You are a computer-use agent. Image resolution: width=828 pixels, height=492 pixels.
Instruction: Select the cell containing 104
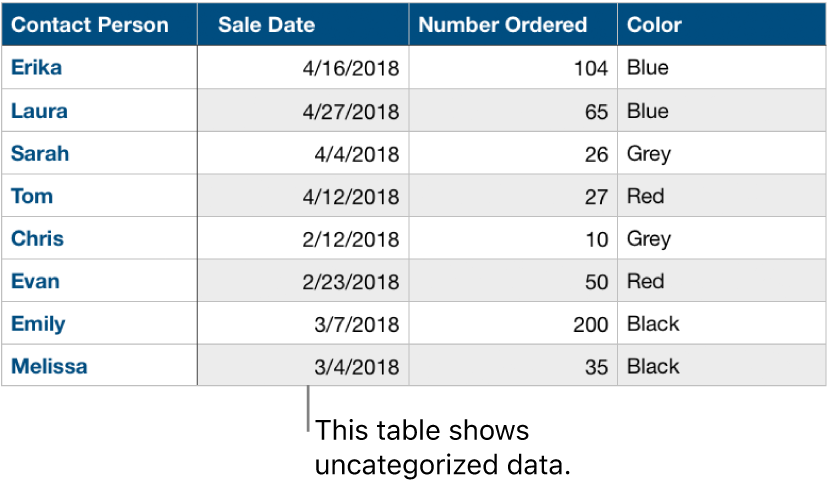[591, 69]
